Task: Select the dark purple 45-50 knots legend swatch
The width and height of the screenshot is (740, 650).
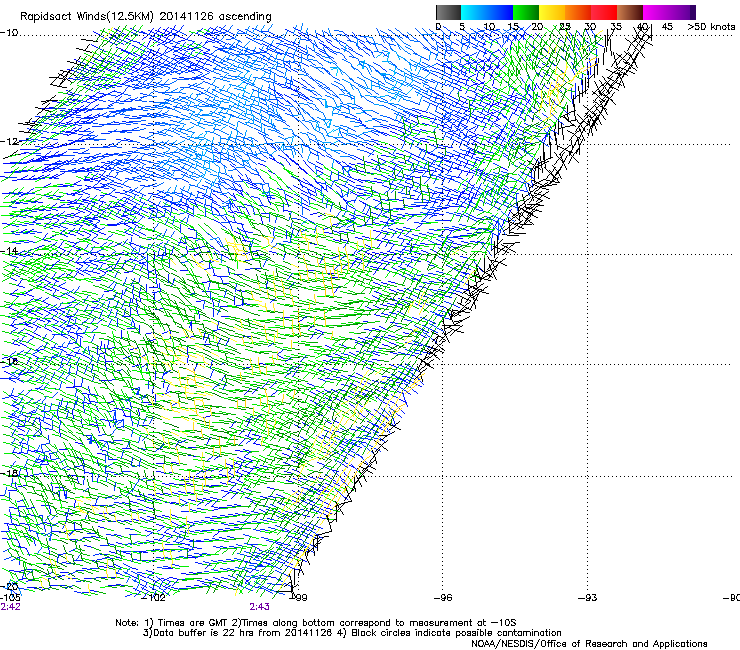Action: pos(682,12)
